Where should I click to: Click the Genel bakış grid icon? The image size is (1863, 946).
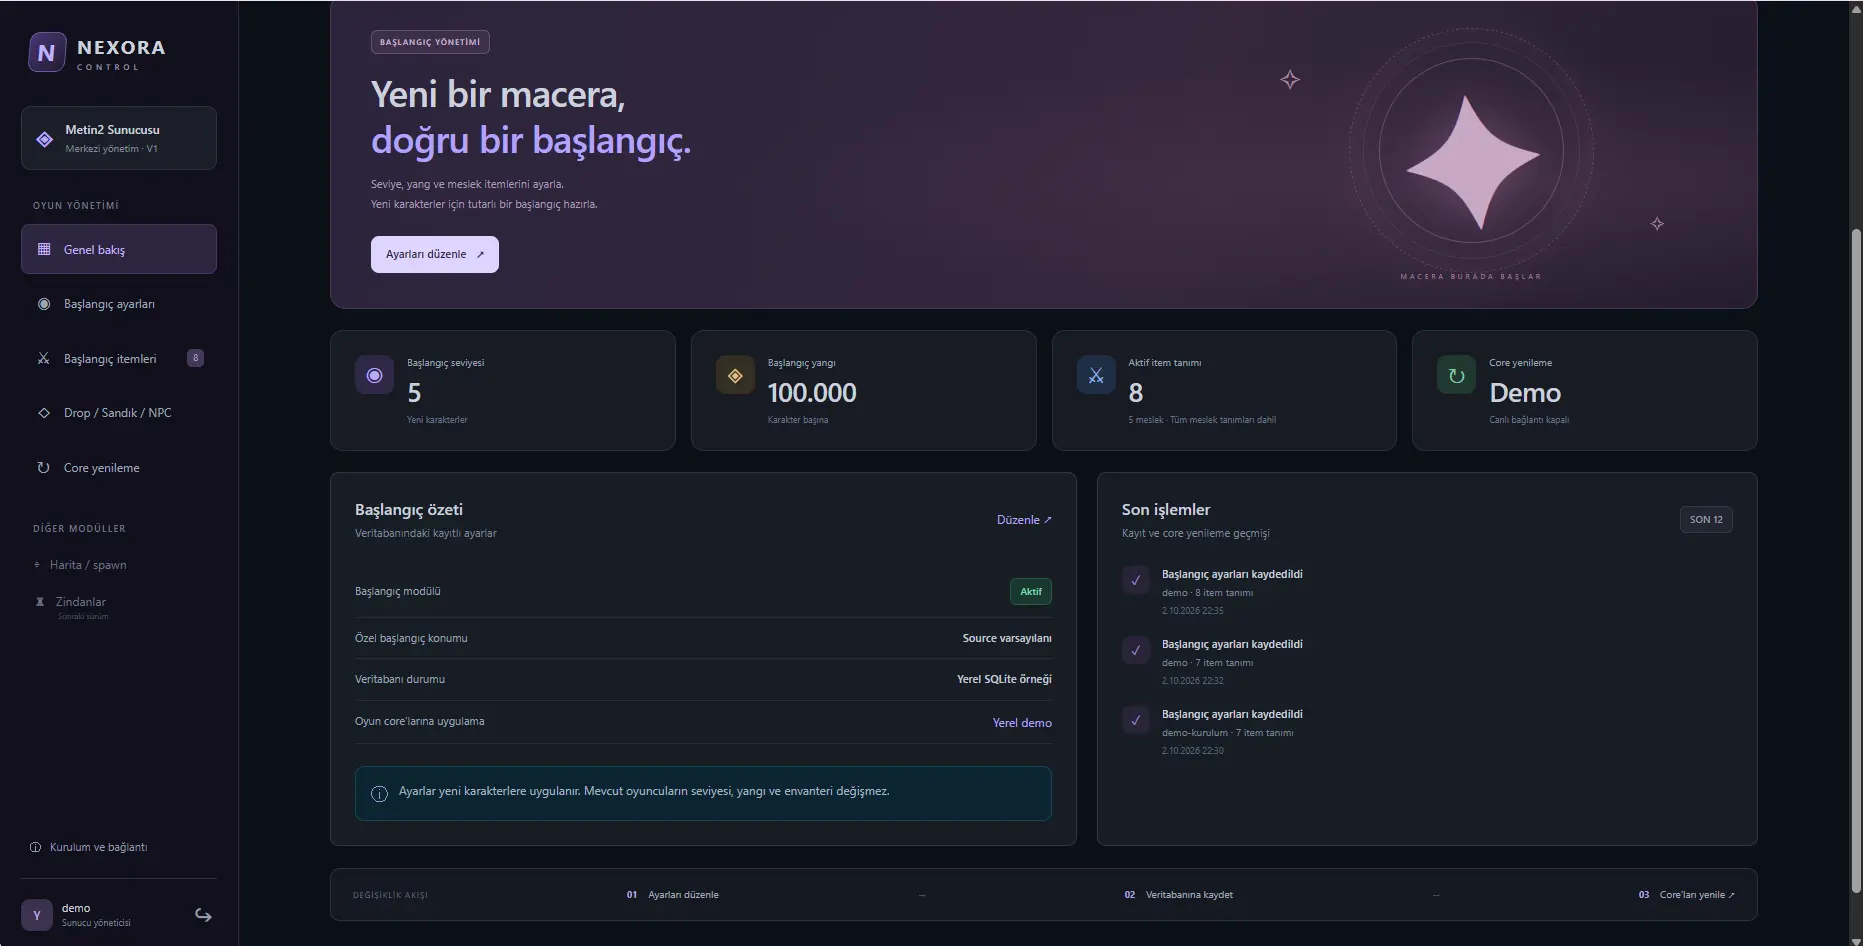click(x=44, y=249)
